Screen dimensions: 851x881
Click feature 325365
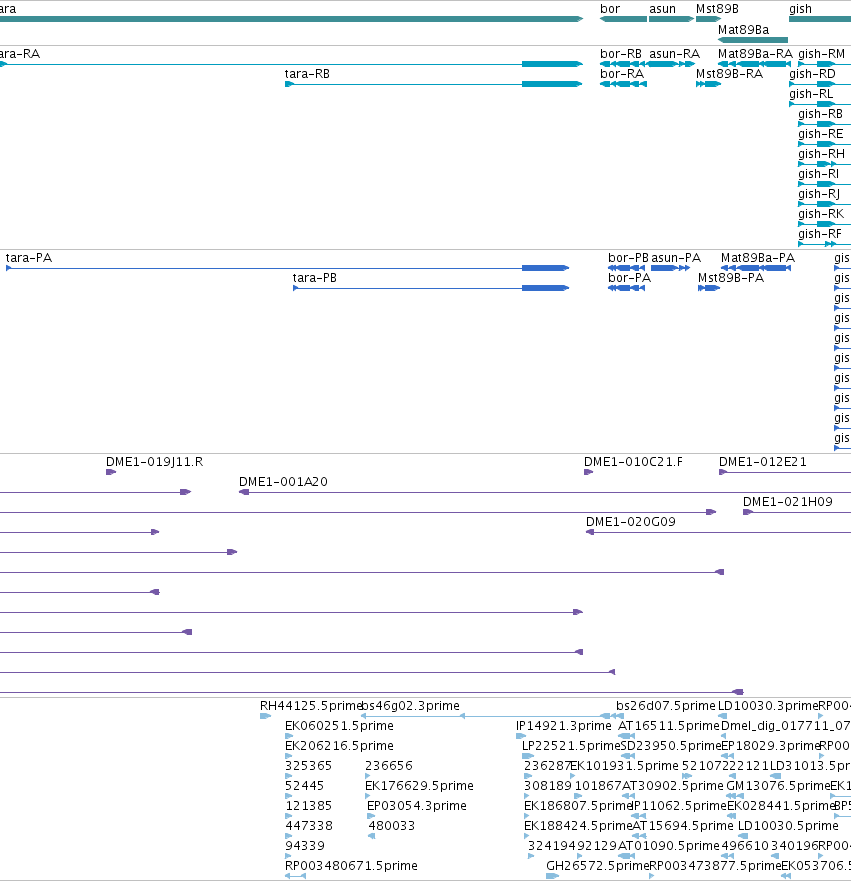point(289,776)
